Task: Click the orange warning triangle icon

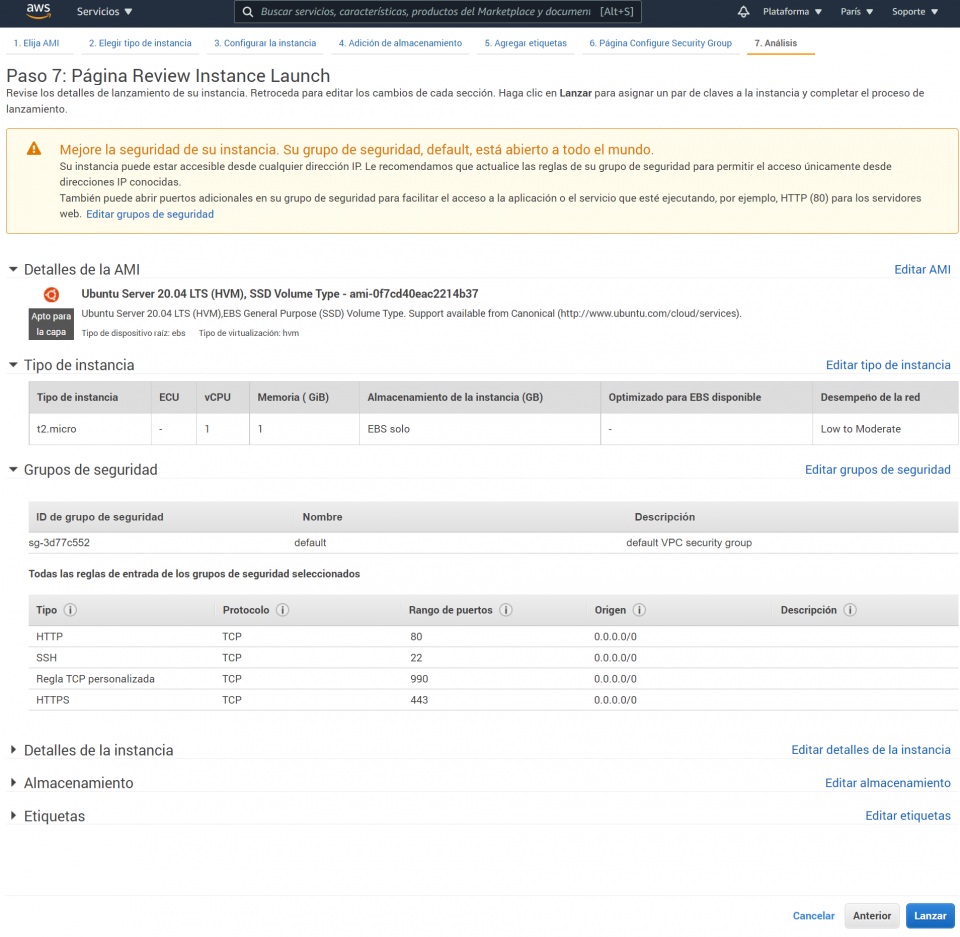Action: tap(34, 149)
